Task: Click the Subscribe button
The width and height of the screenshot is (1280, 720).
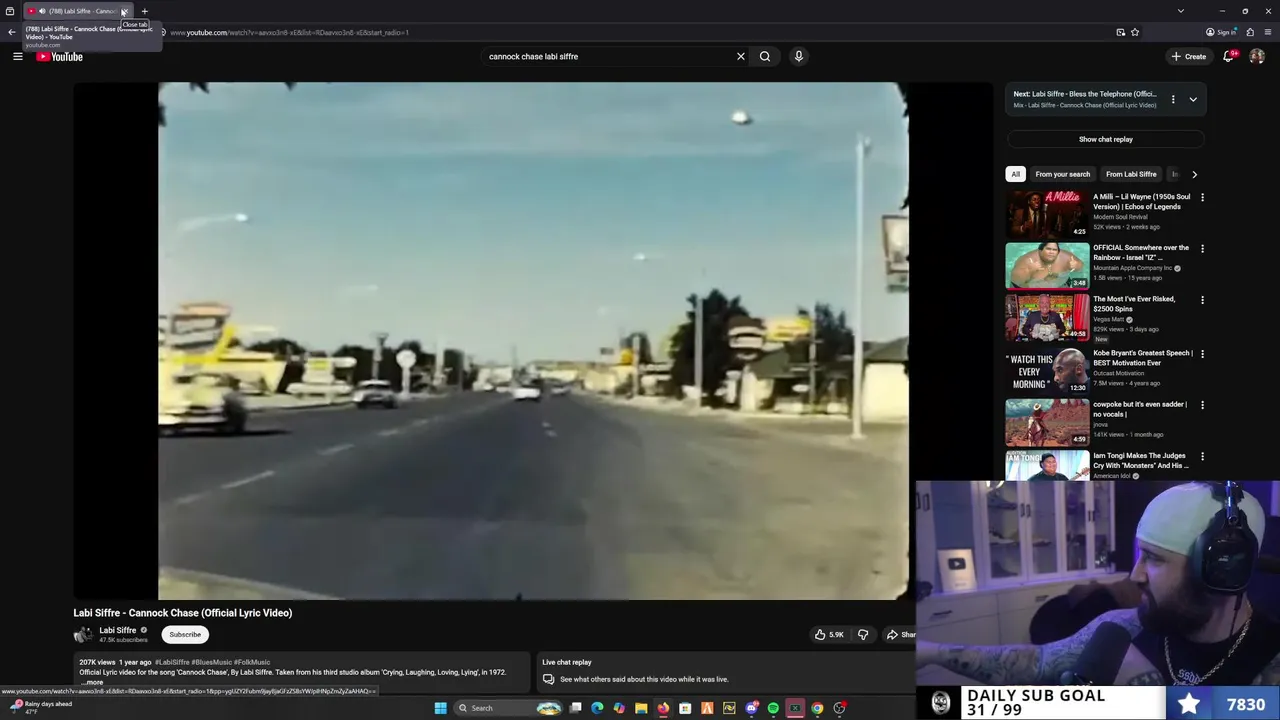Action: [x=185, y=634]
